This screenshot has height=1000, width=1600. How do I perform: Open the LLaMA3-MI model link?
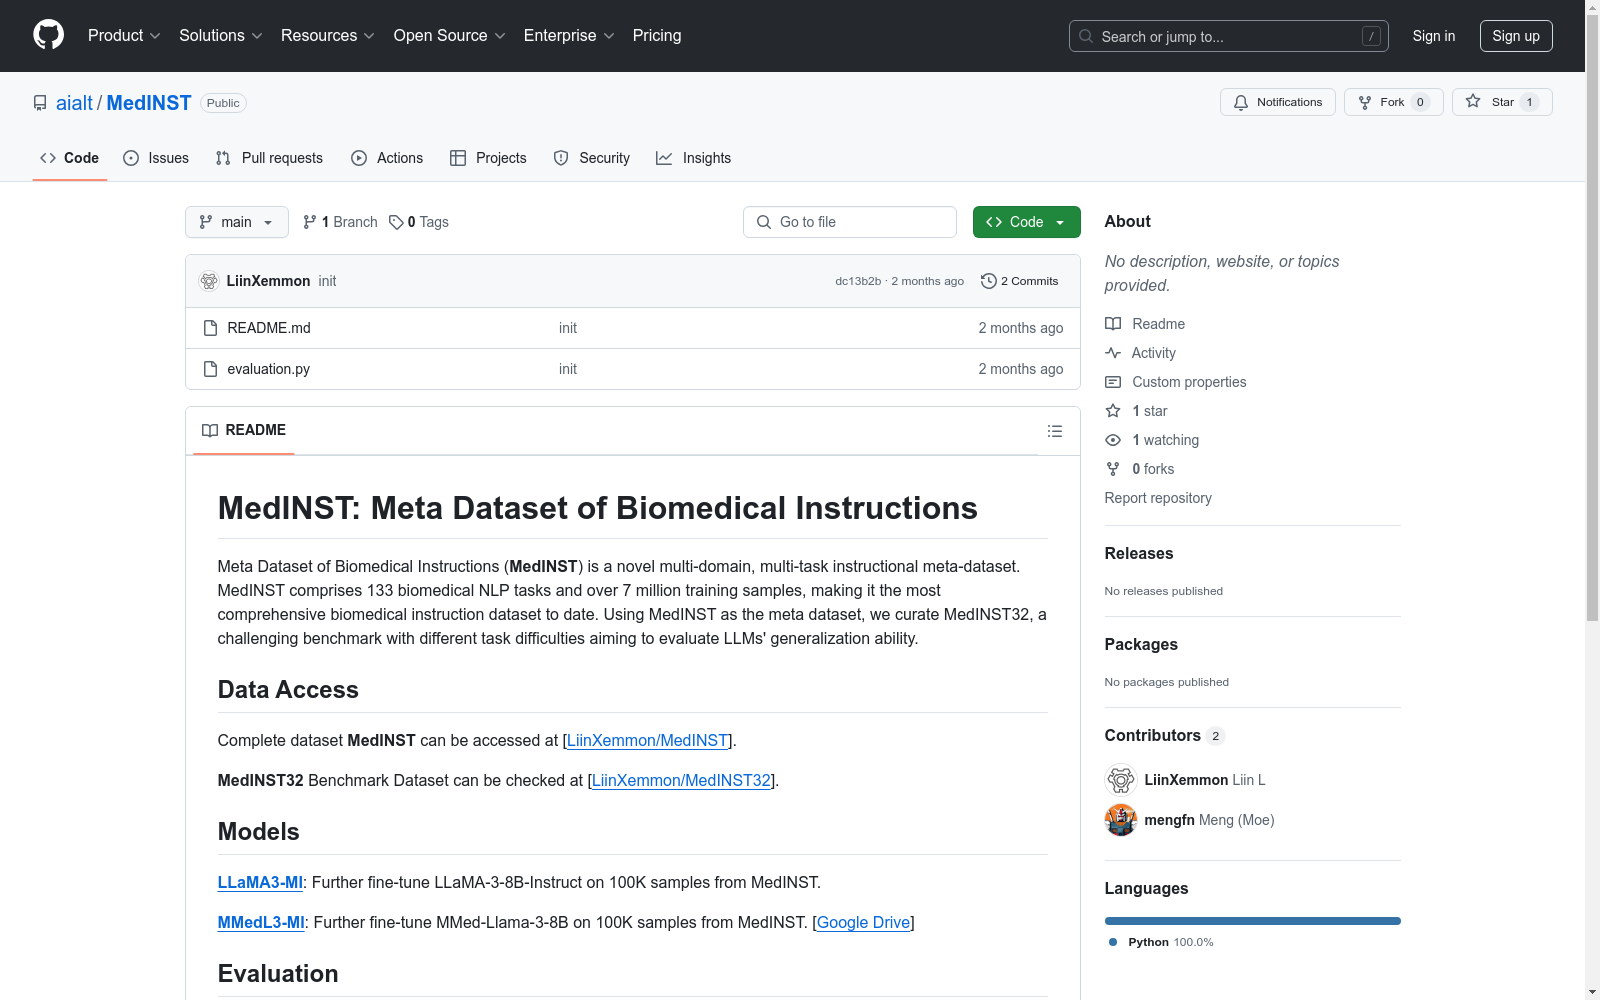(x=260, y=882)
